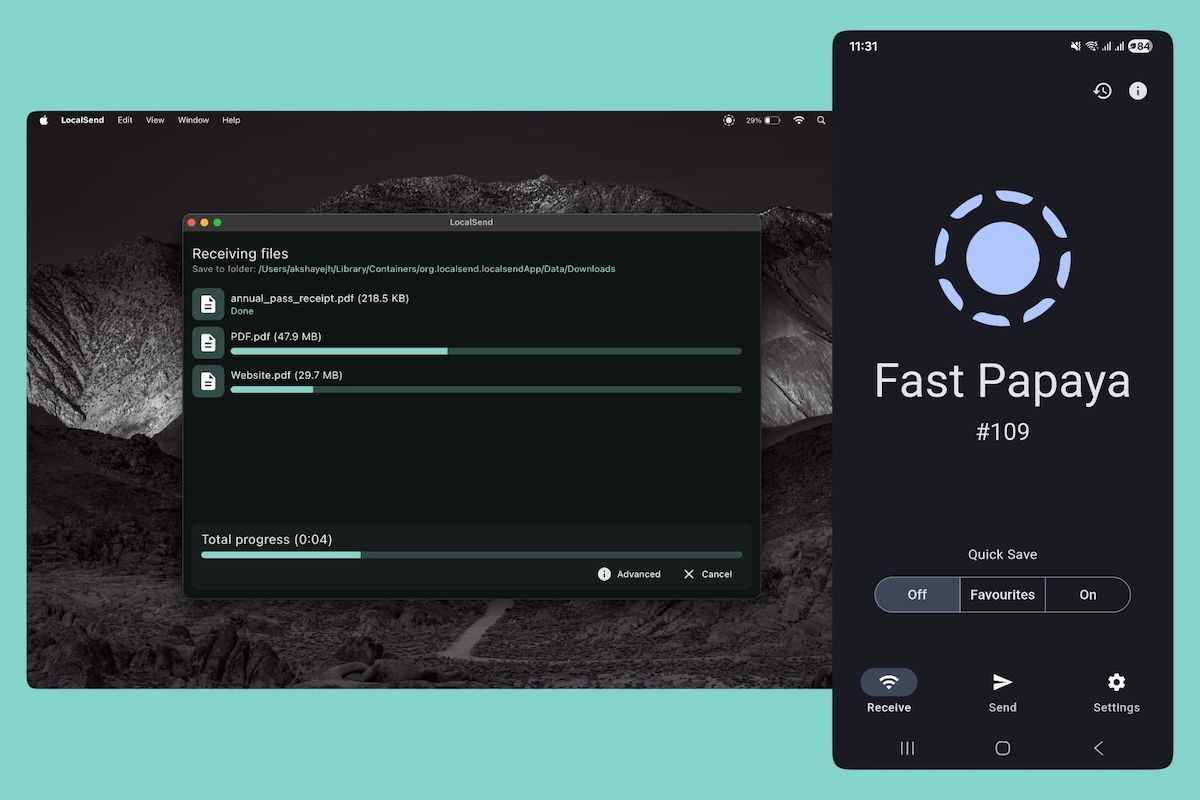Tap the 11:31 clock on phone
This screenshot has height=800, width=1200.
coord(863,46)
